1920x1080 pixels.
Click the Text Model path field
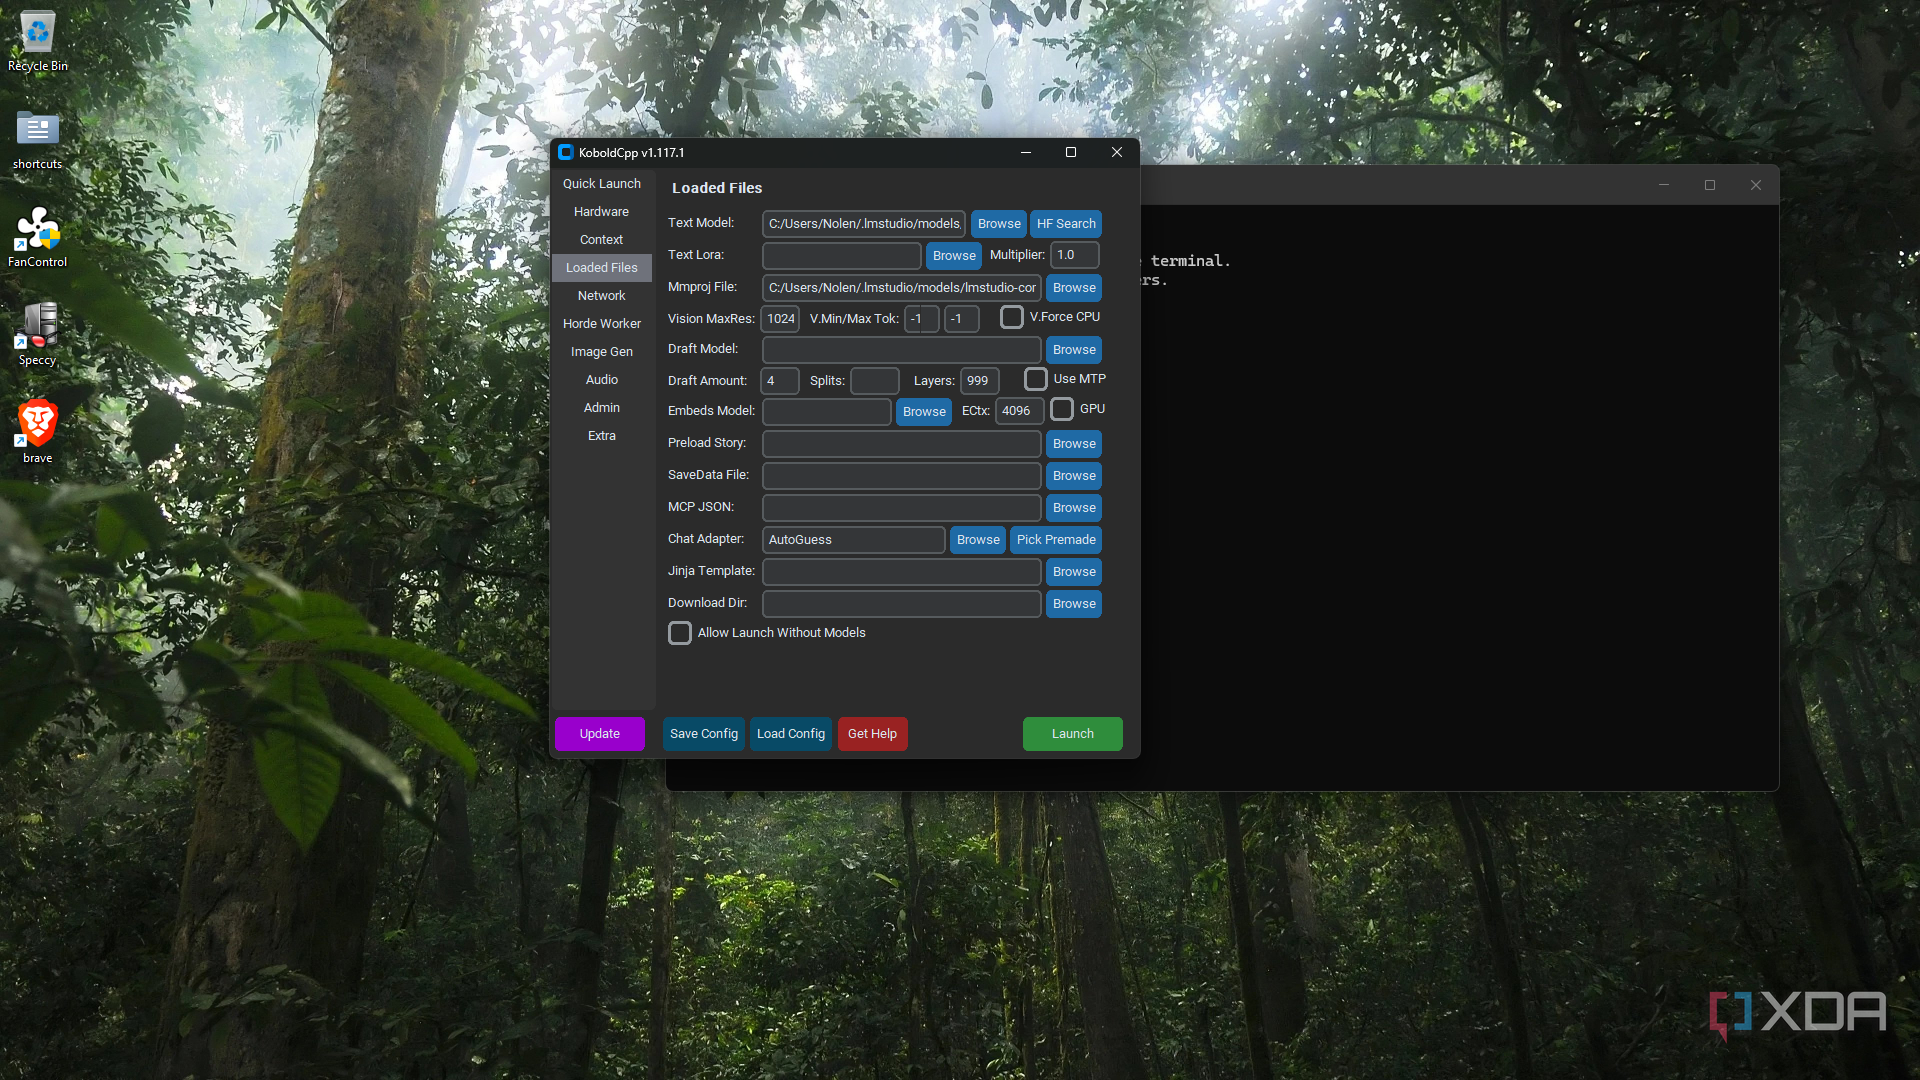click(864, 224)
